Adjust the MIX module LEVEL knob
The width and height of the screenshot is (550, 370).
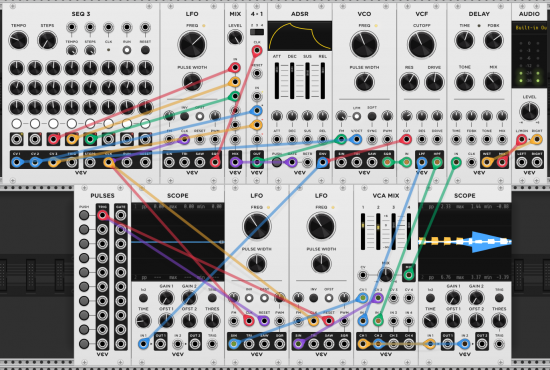(235, 38)
